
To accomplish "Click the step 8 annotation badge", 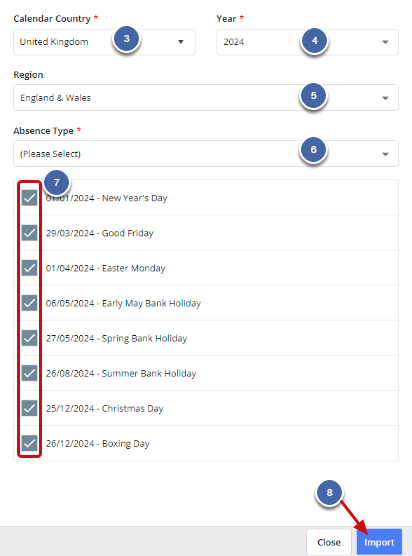I will coord(329,493).
